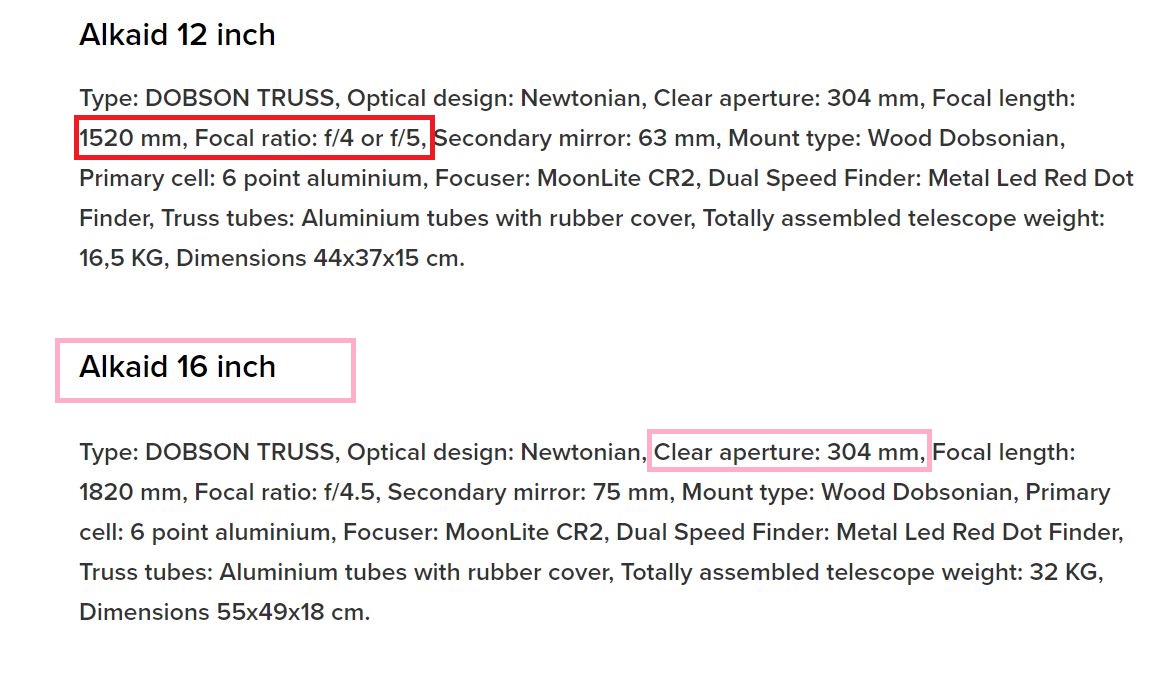Screen dimensions: 1163x693
Task: Click the red-boxed focal ratio f/4 or f/5 text
Action: click(x=254, y=138)
